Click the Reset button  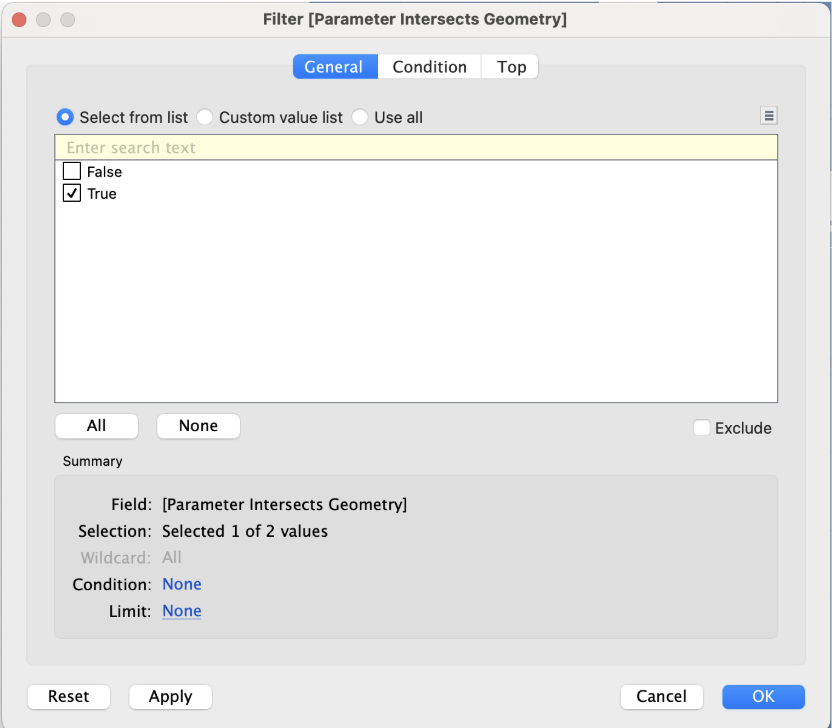pos(69,696)
